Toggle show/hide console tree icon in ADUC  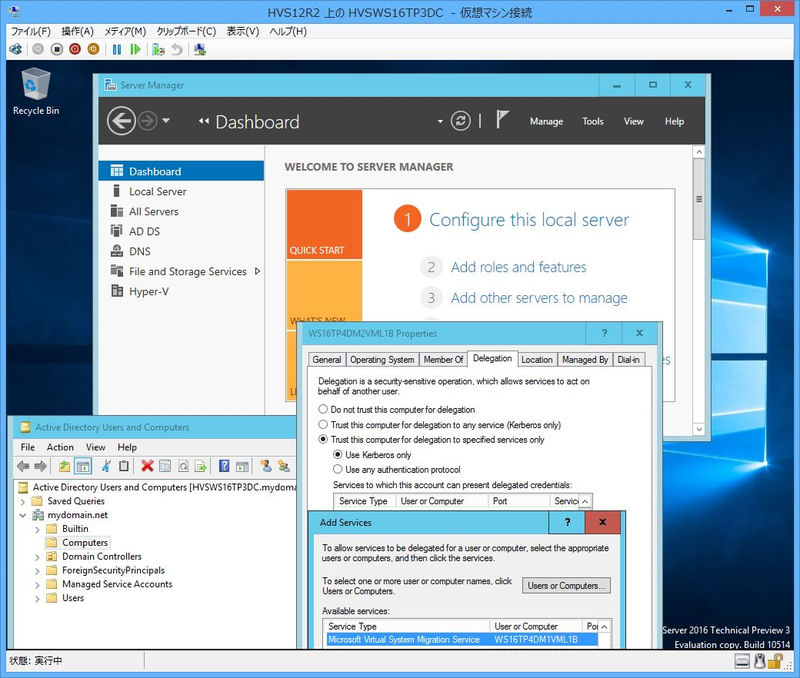coord(83,466)
